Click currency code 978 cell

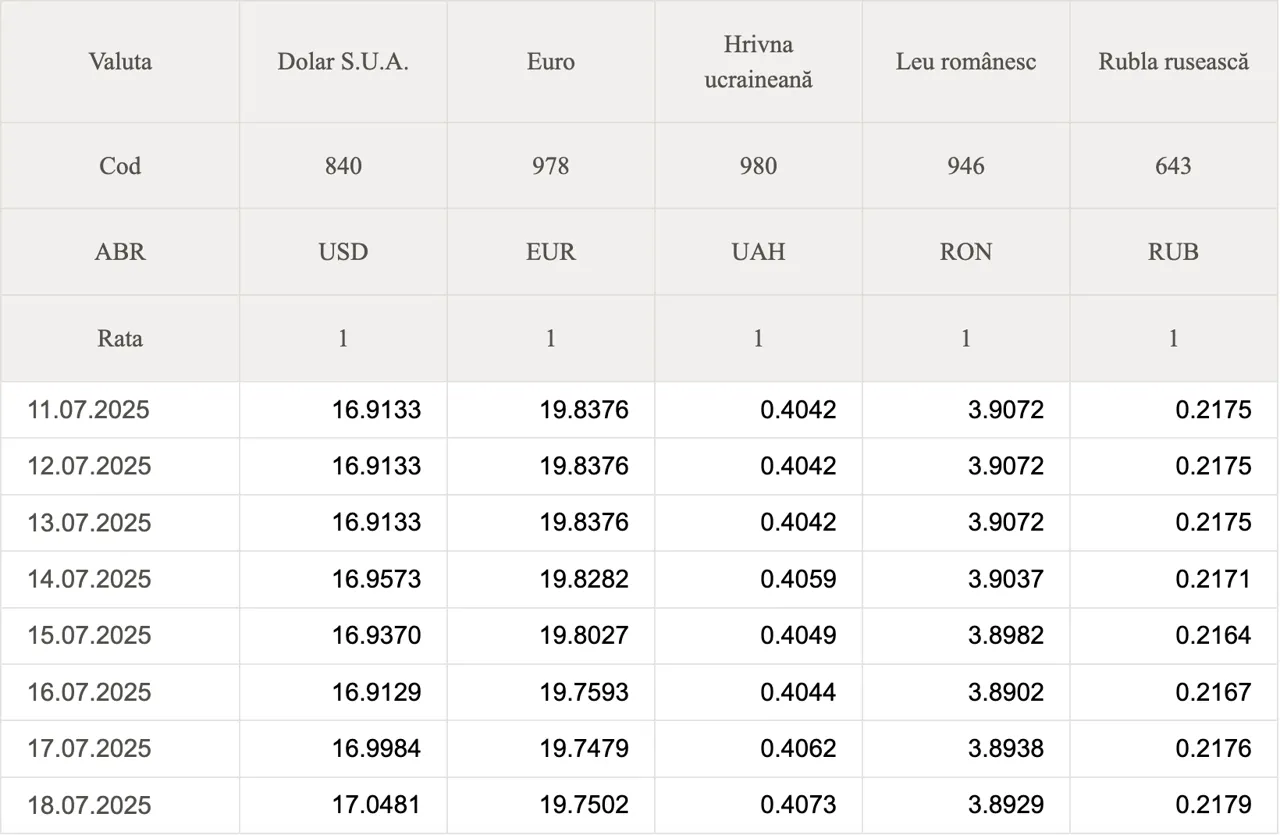[551, 166]
